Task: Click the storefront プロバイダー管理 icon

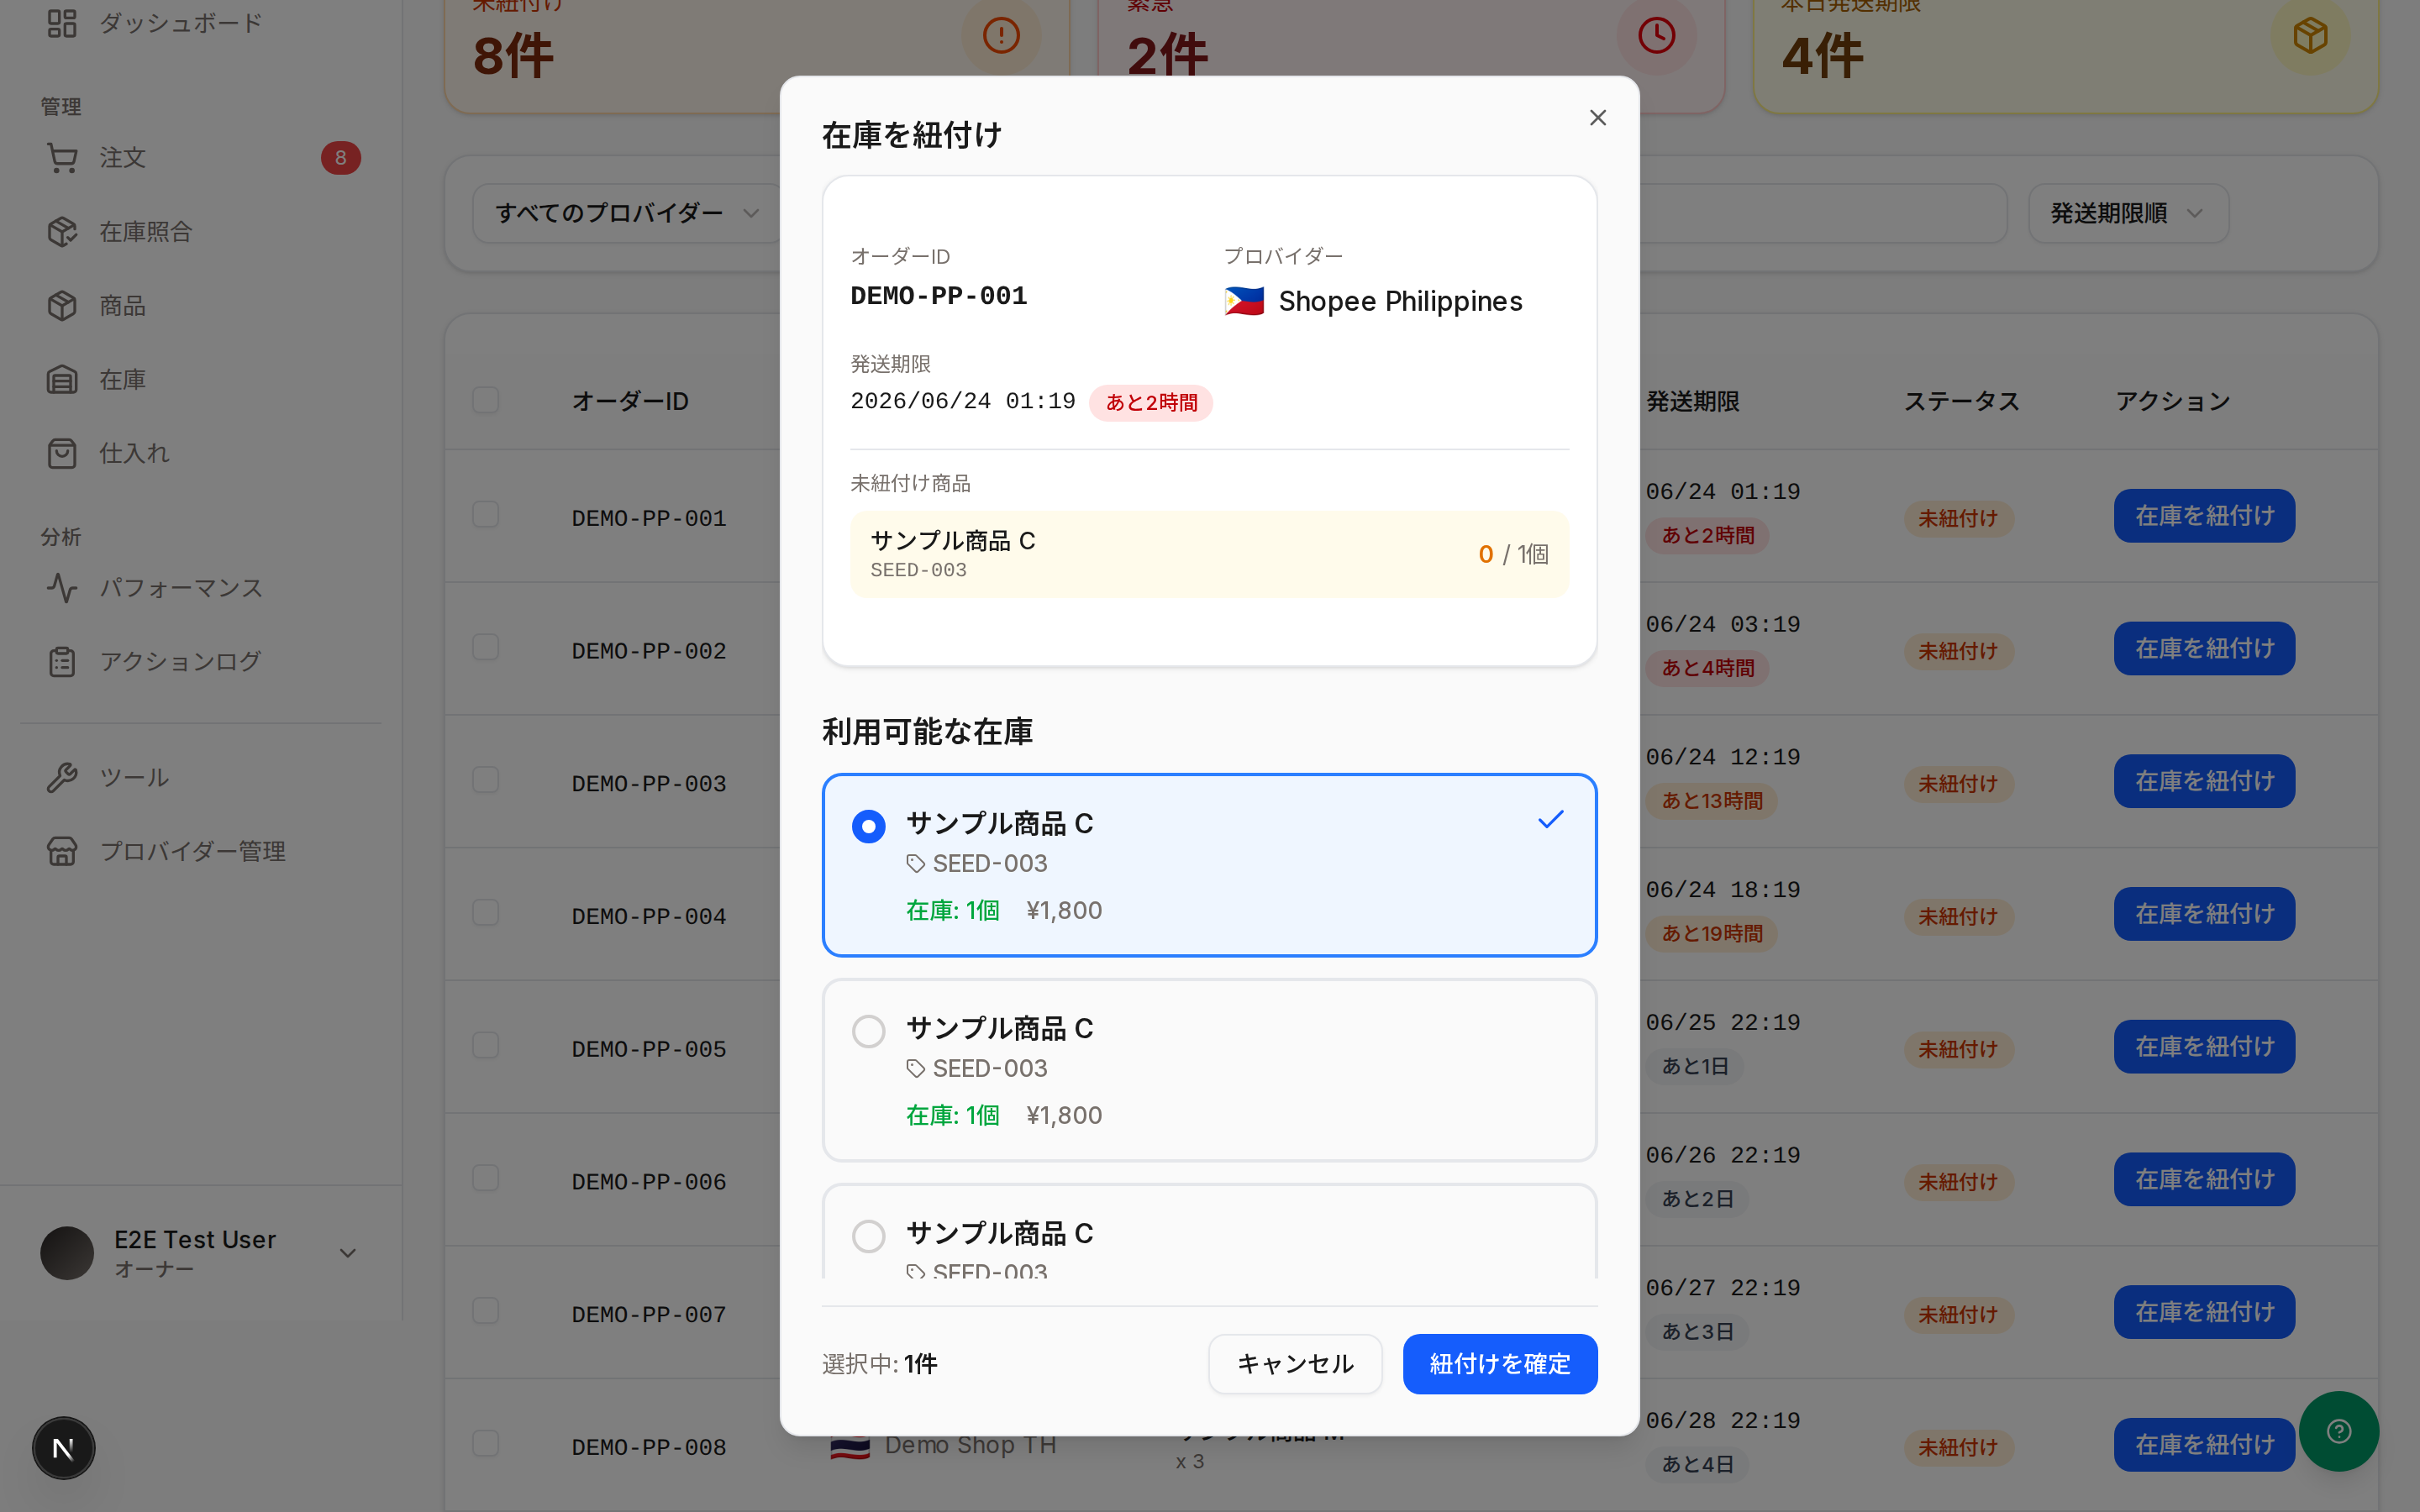Action: tap(62, 851)
